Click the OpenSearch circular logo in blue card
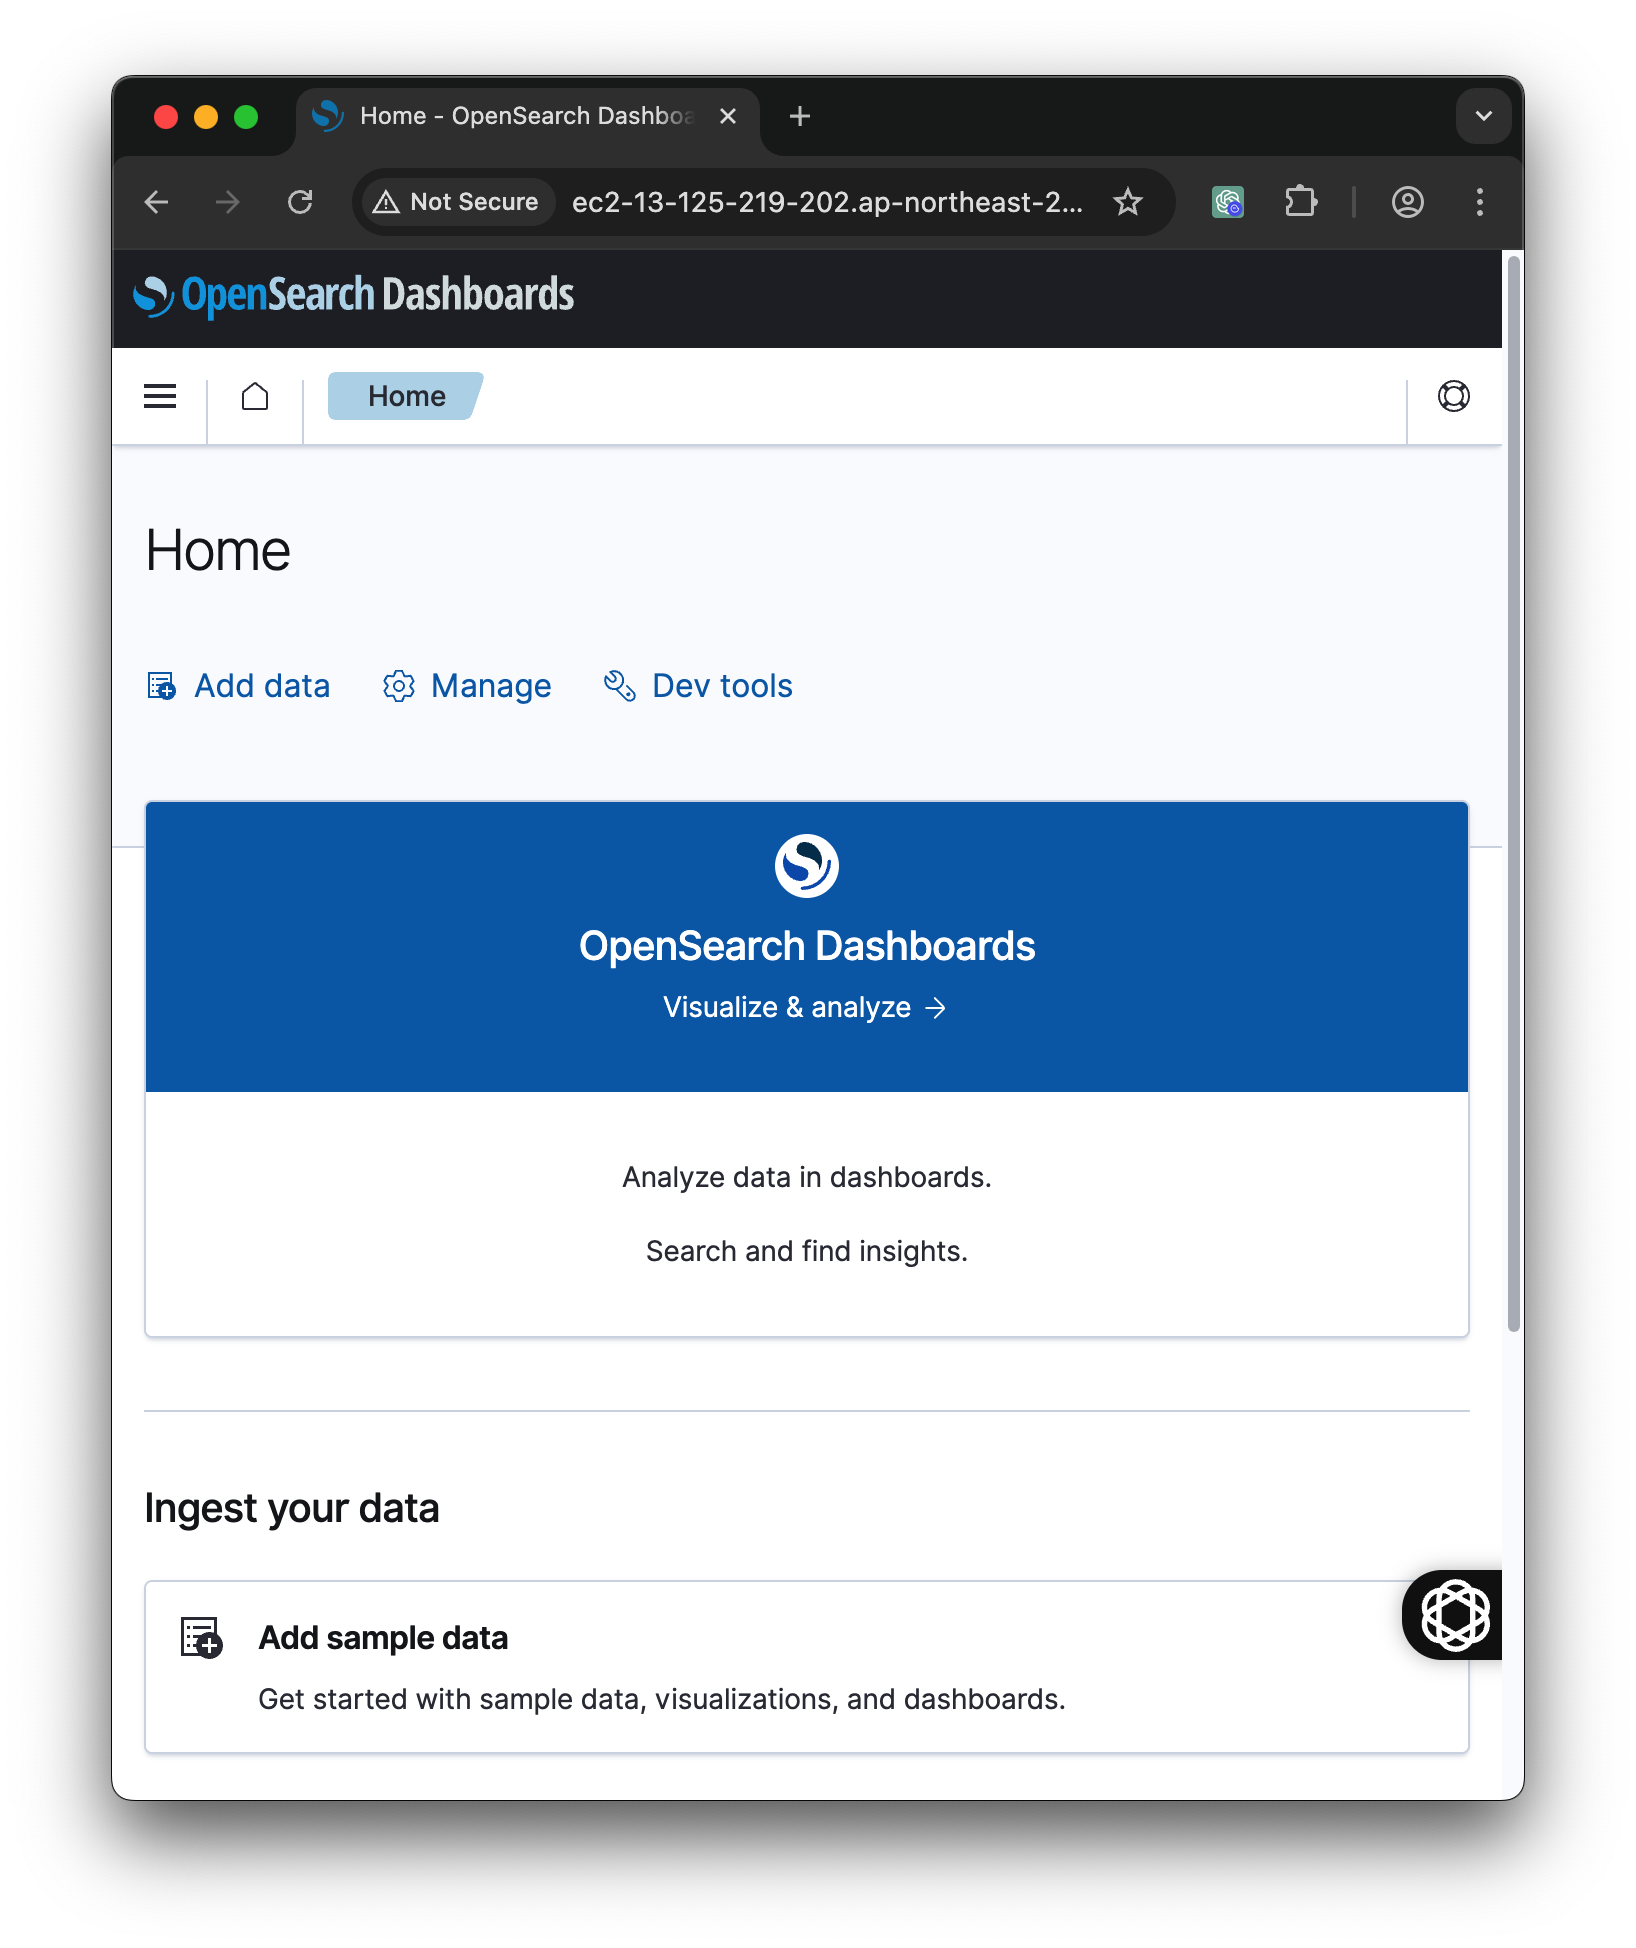1636x1948 pixels. point(806,866)
